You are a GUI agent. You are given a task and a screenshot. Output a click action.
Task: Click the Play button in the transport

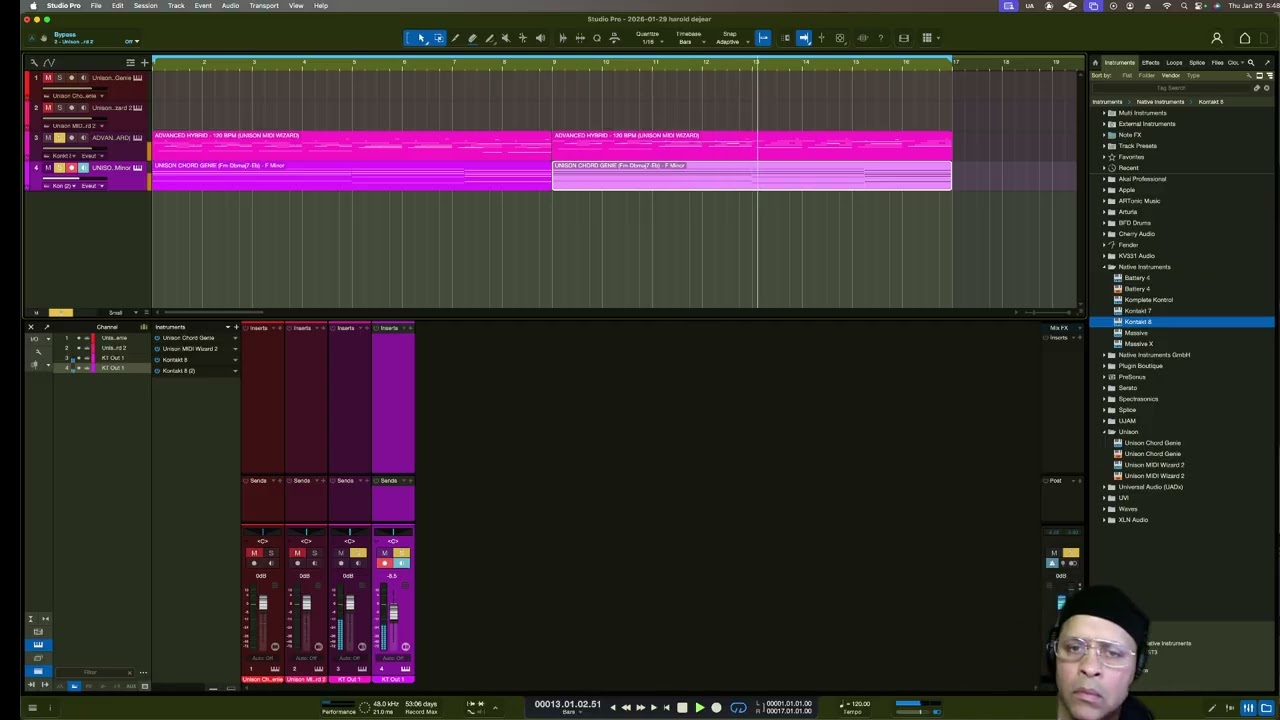pos(699,707)
